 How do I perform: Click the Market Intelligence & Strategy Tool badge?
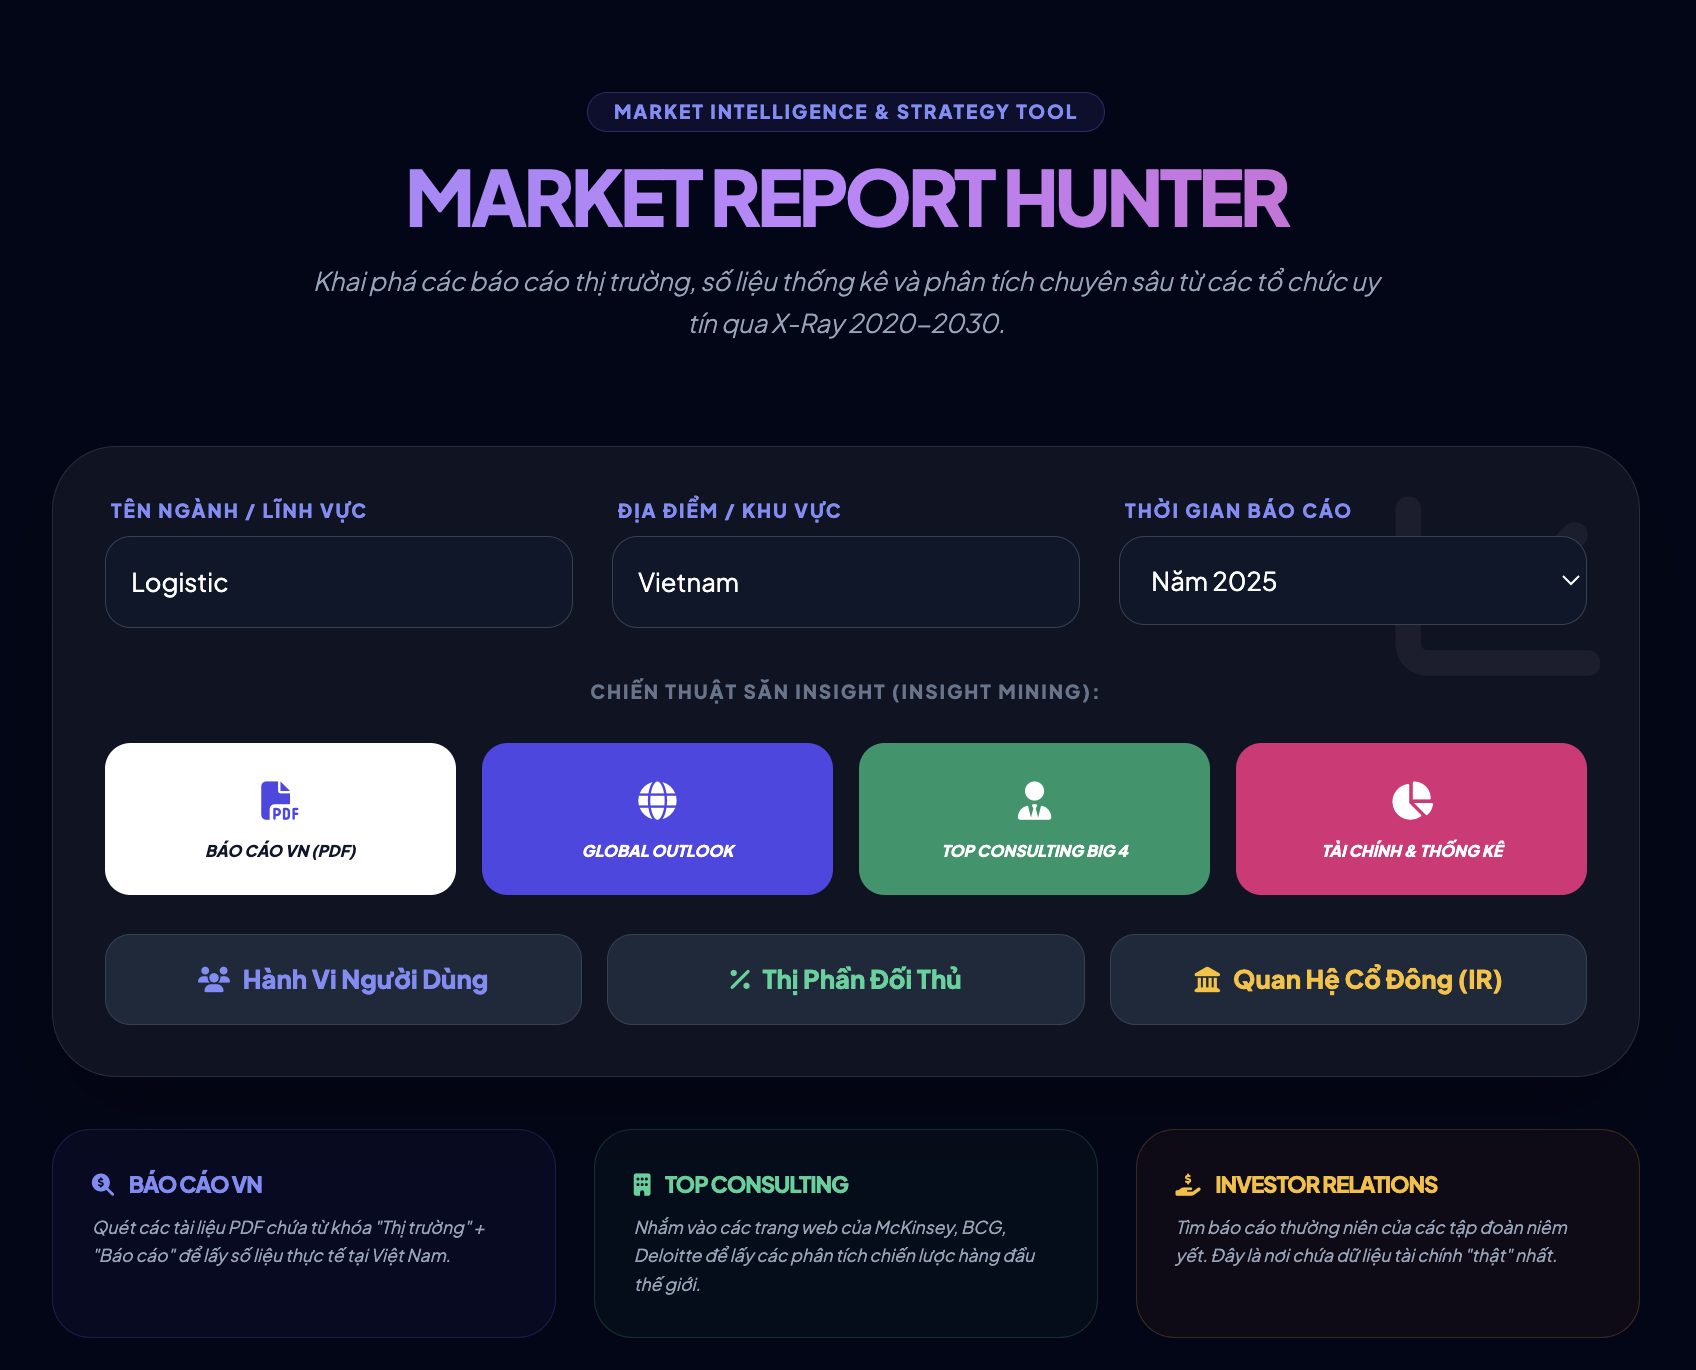845,112
